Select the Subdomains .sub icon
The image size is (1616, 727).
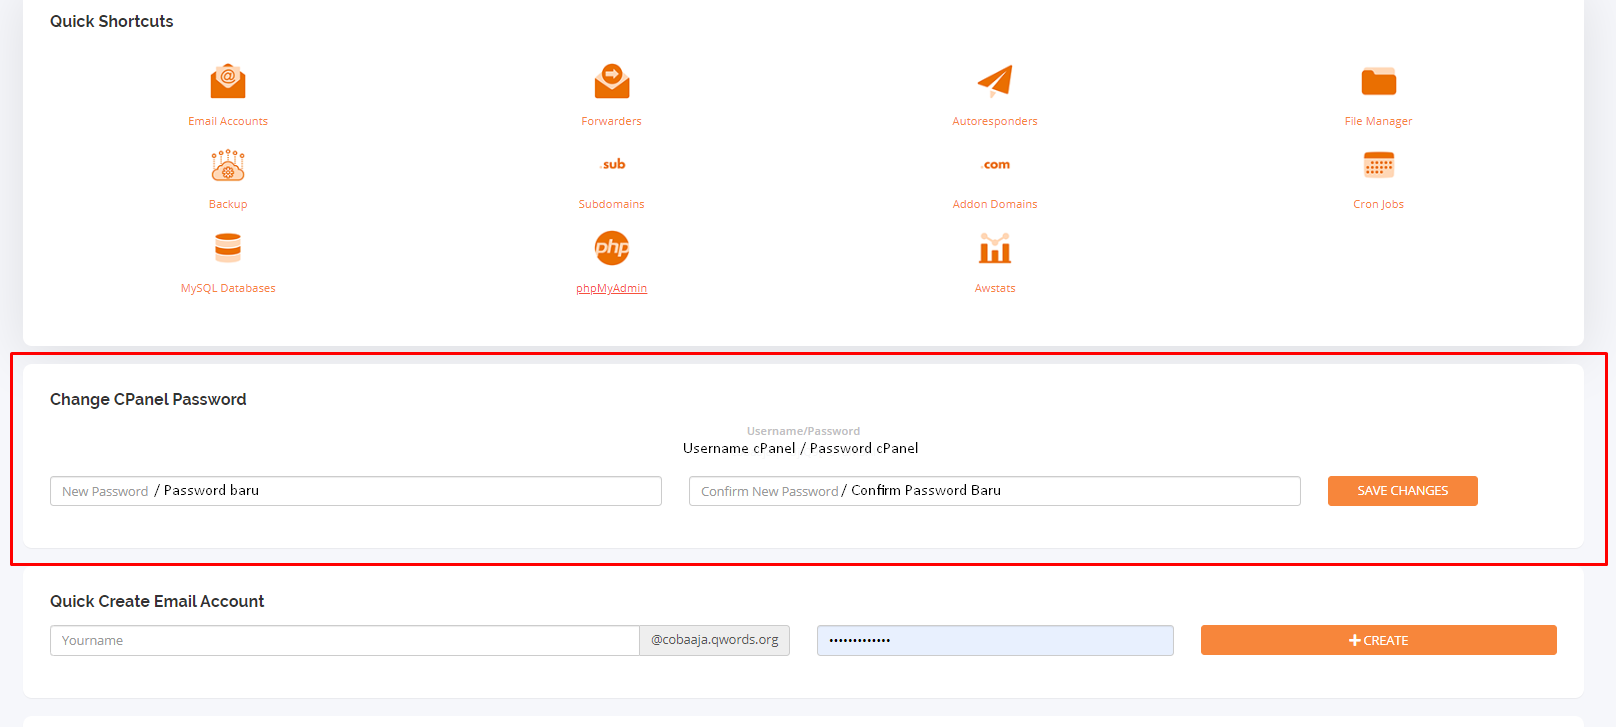click(x=612, y=165)
